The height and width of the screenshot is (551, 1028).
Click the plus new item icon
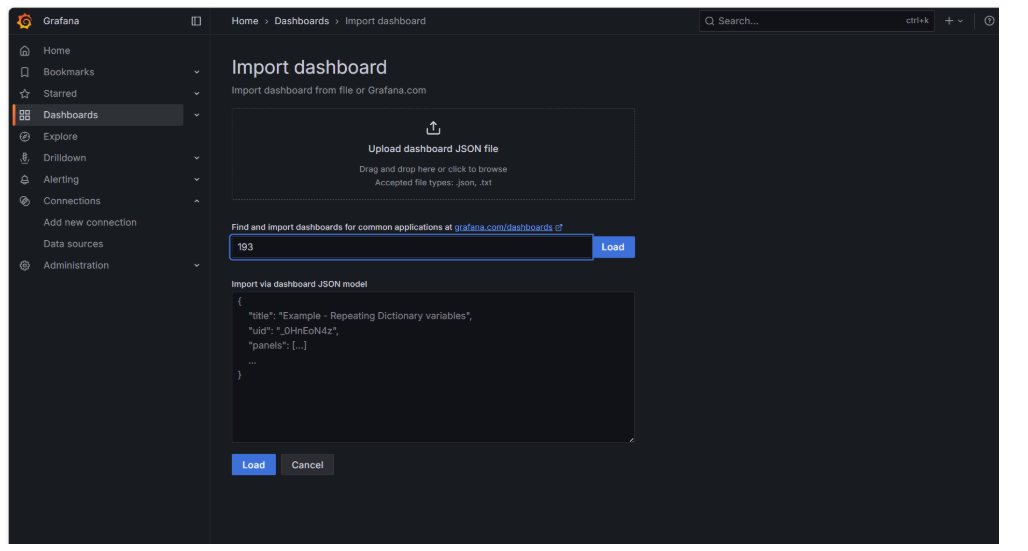(949, 21)
